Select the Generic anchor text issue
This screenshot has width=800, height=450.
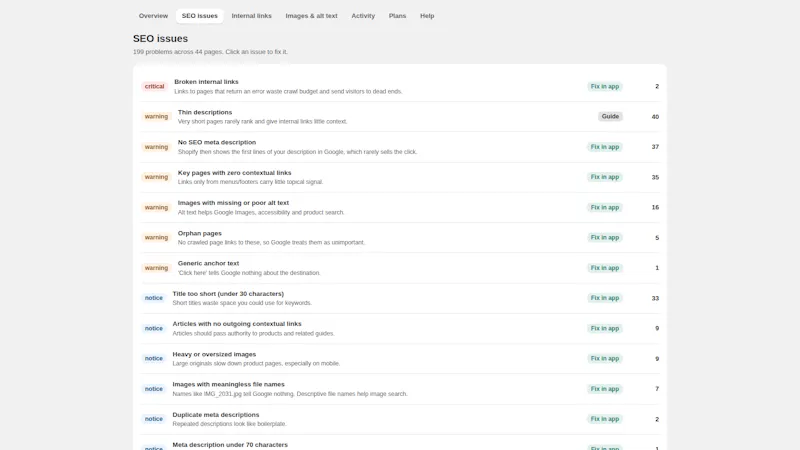point(400,268)
